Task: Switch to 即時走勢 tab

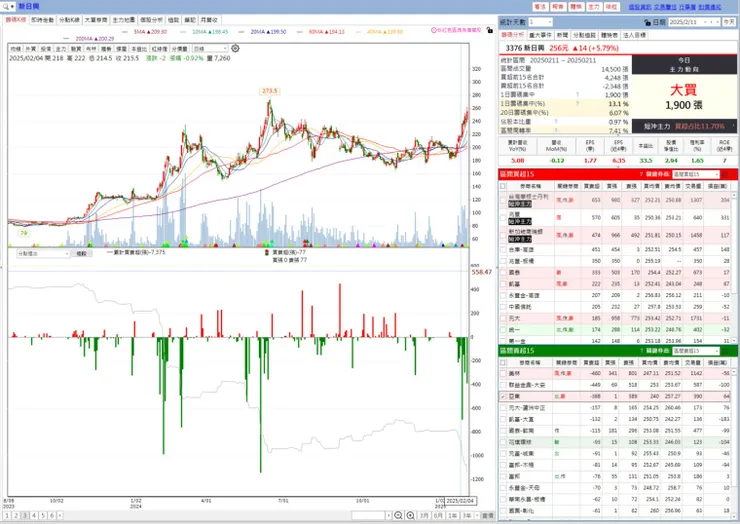Action: point(42,20)
